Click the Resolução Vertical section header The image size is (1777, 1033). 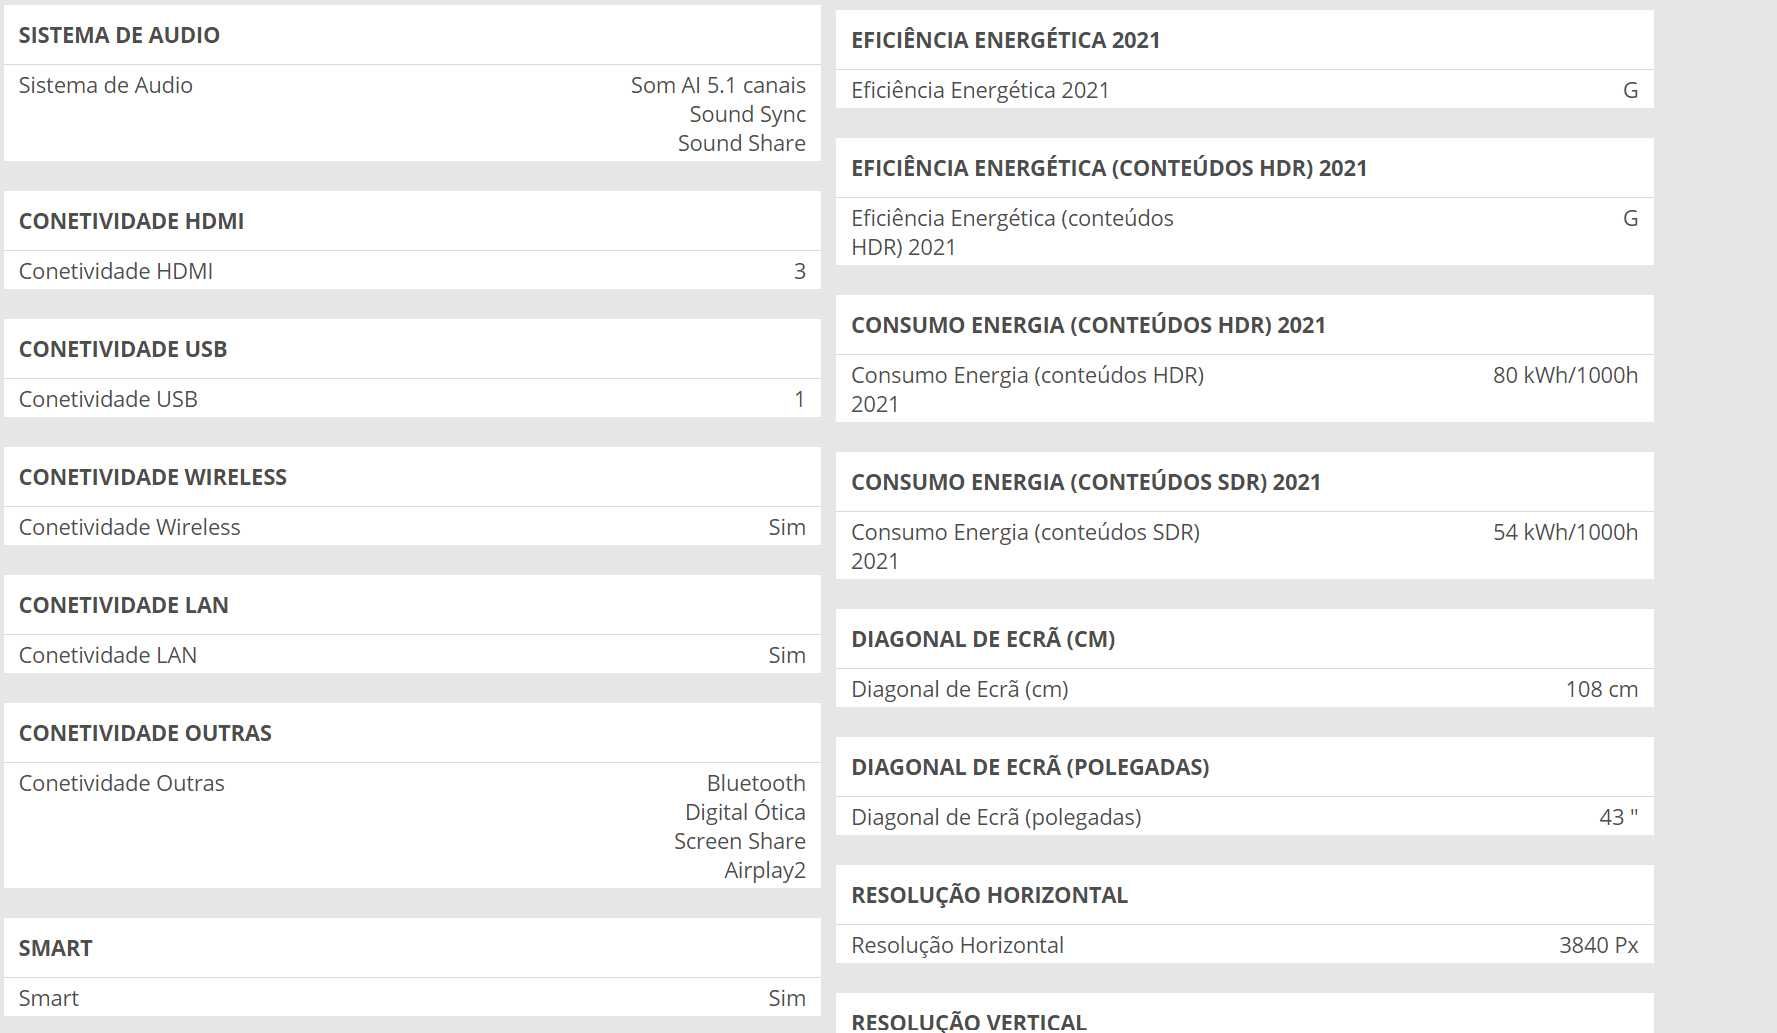coord(968,1021)
